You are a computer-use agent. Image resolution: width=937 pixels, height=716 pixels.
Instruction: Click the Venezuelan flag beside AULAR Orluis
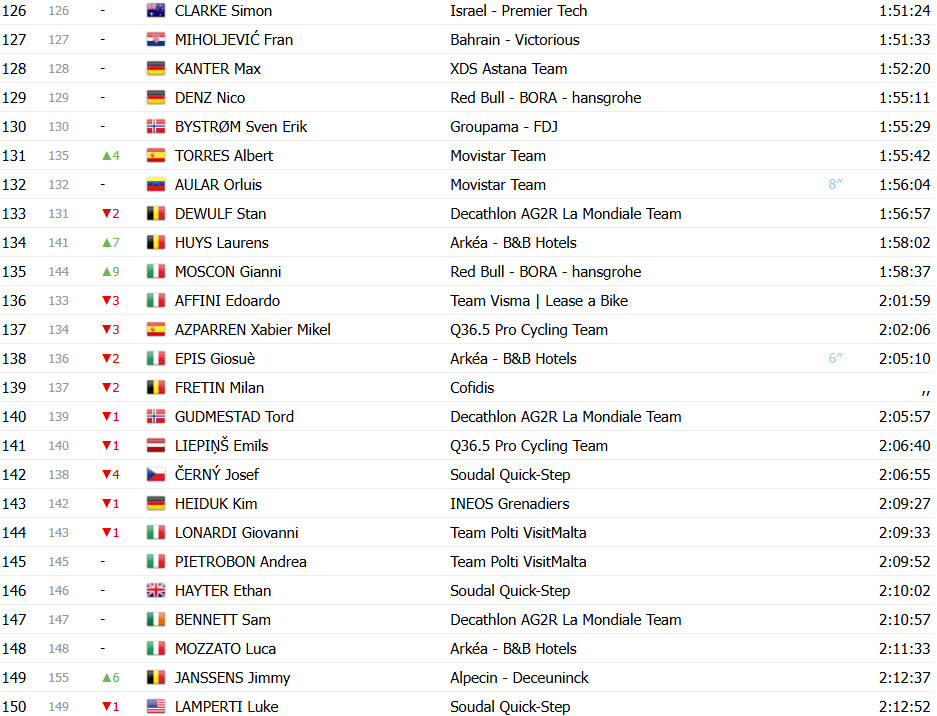156,185
